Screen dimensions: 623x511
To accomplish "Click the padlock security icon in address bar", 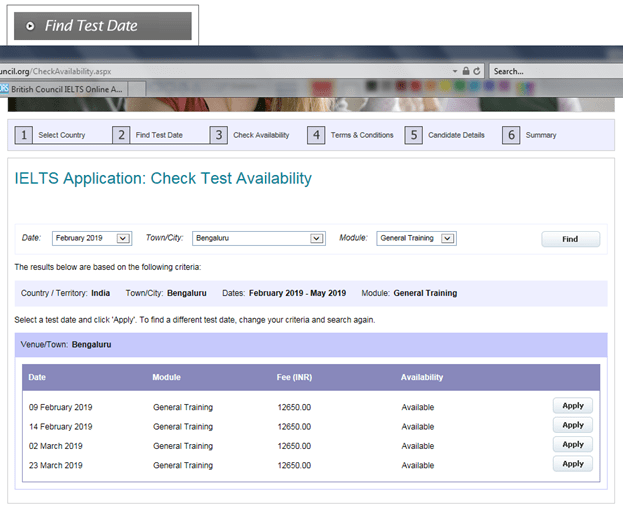I will (466, 71).
